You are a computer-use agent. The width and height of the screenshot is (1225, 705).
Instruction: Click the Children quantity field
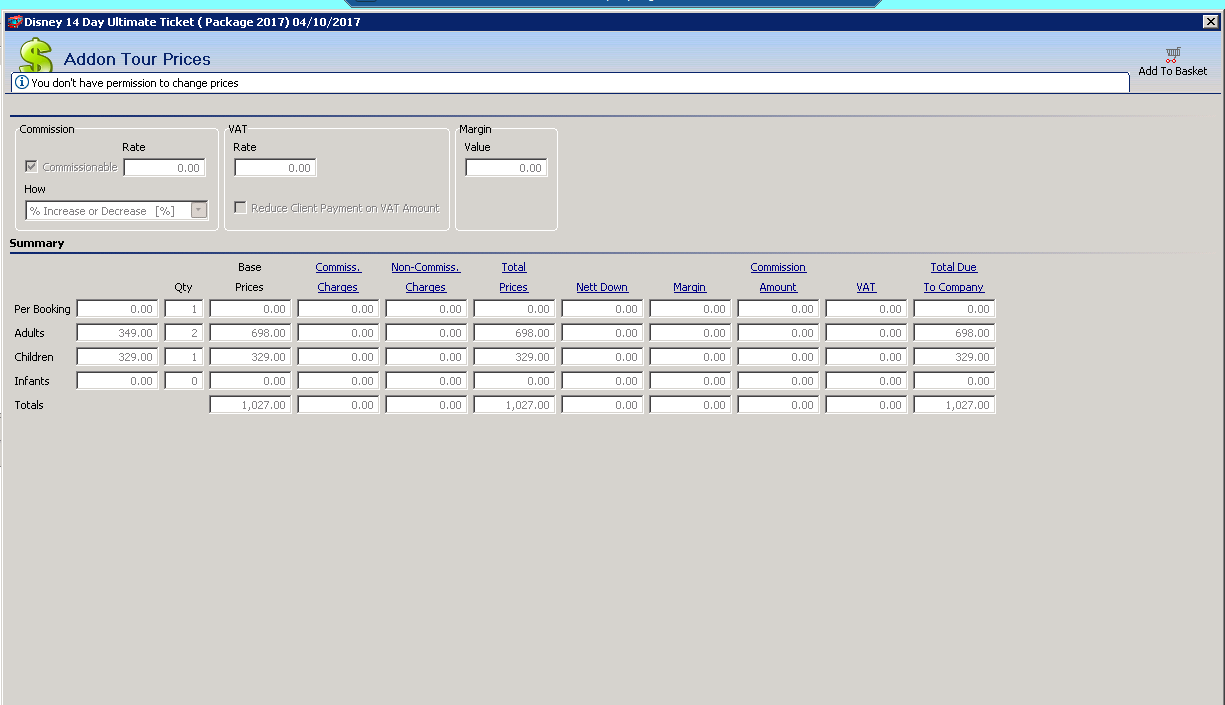(x=184, y=357)
